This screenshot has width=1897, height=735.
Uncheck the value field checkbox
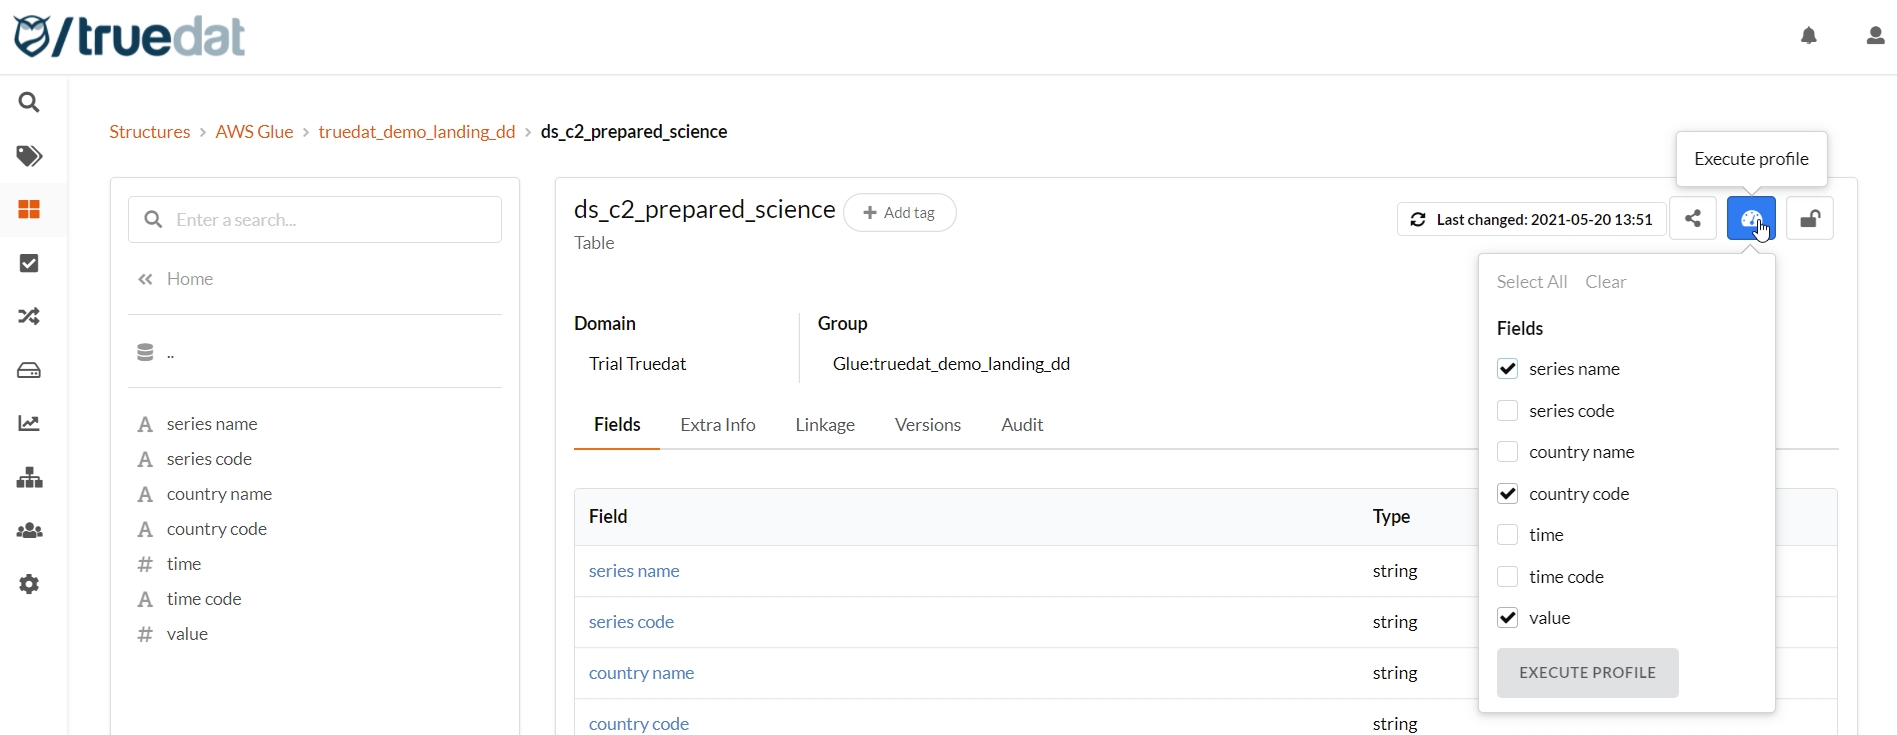point(1508,618)
